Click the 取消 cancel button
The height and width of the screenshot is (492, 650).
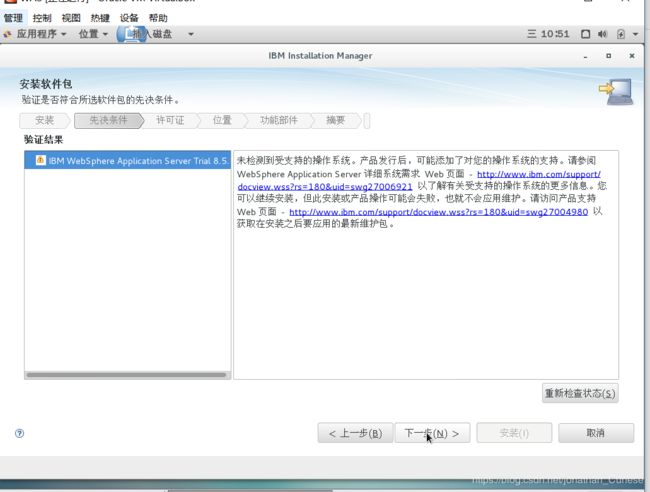click(596, 433)
